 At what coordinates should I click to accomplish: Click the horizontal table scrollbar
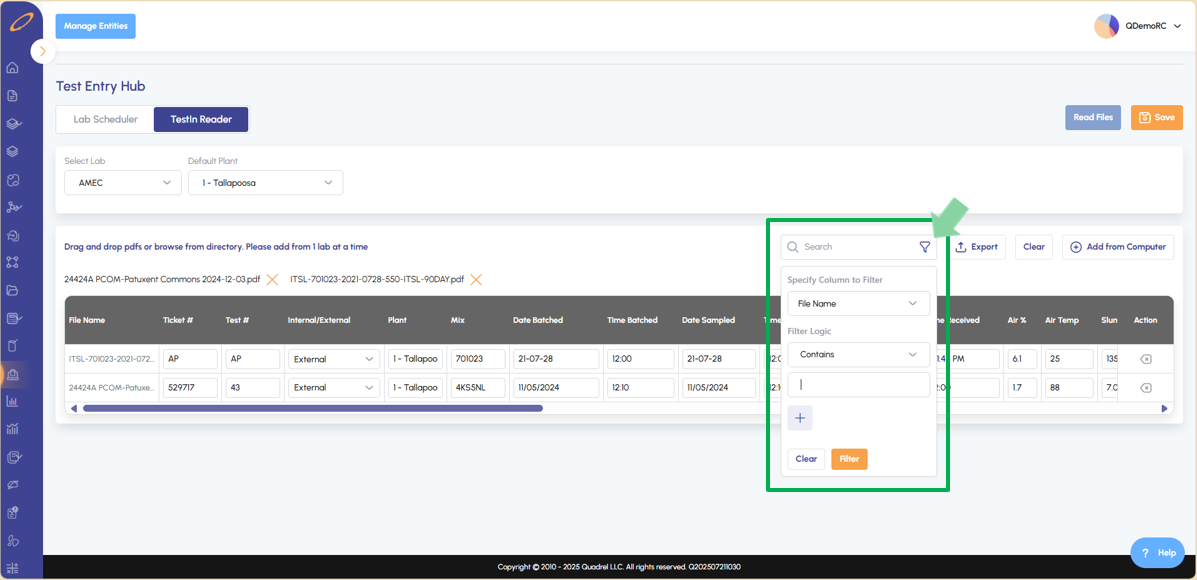tap(312, 408)
